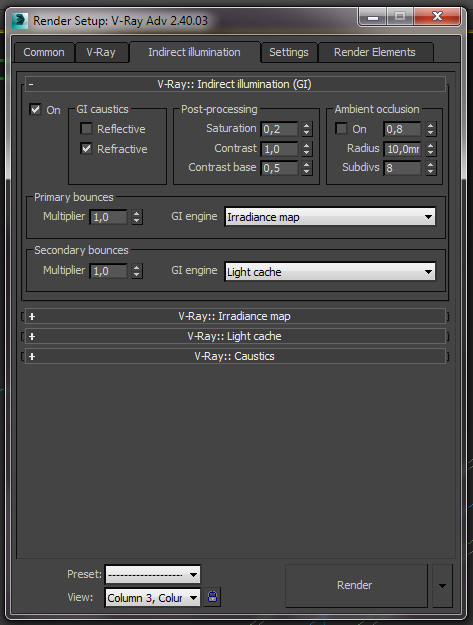Switch to the Common tab
The image size is (473, 625).
point(44,52)
